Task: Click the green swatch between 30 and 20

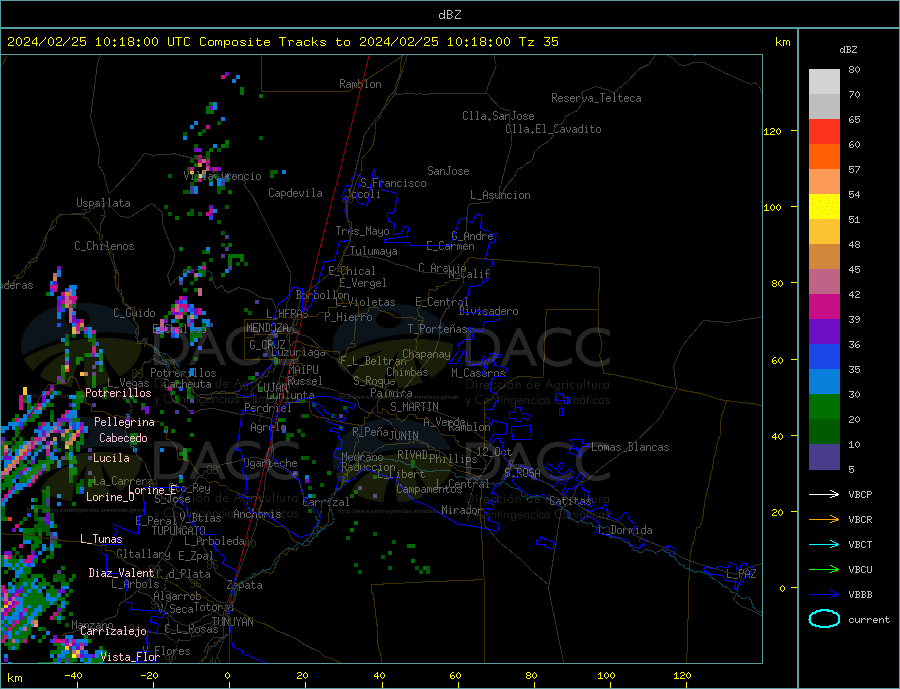Action: [x=824, y=407]
